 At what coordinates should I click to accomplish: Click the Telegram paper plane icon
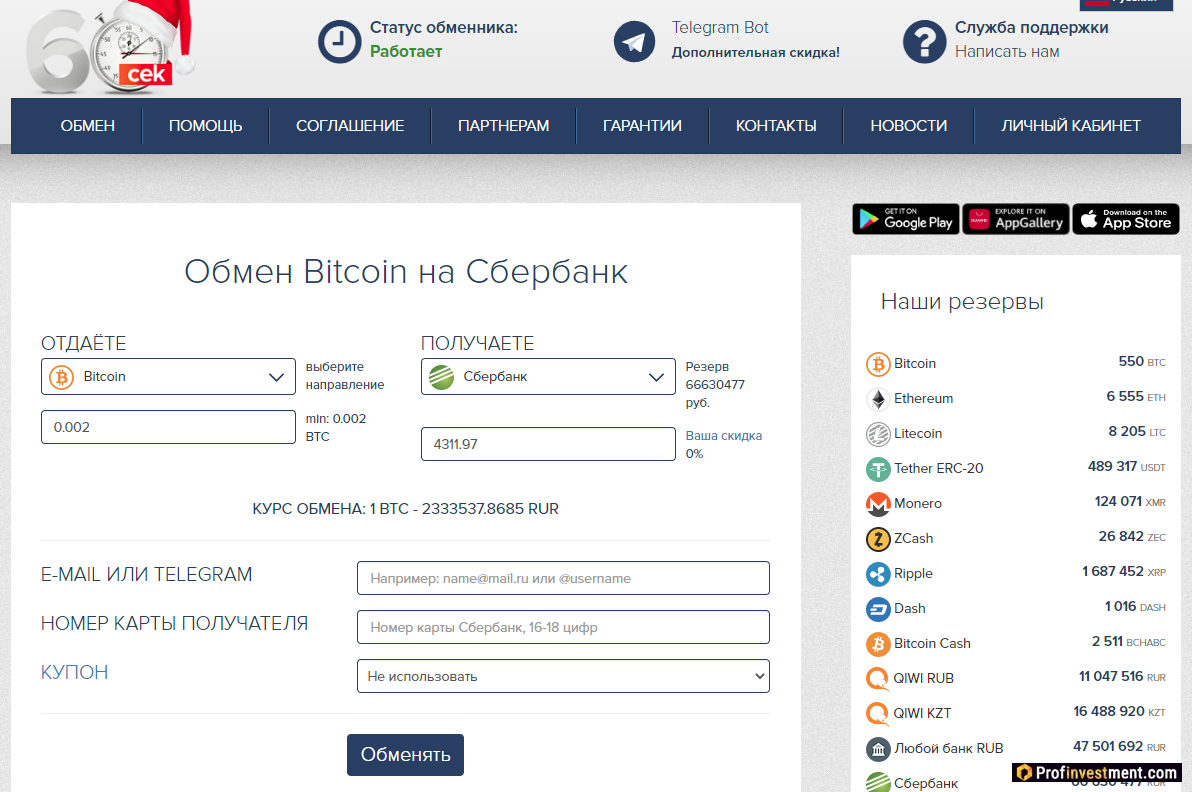(634, 42)
